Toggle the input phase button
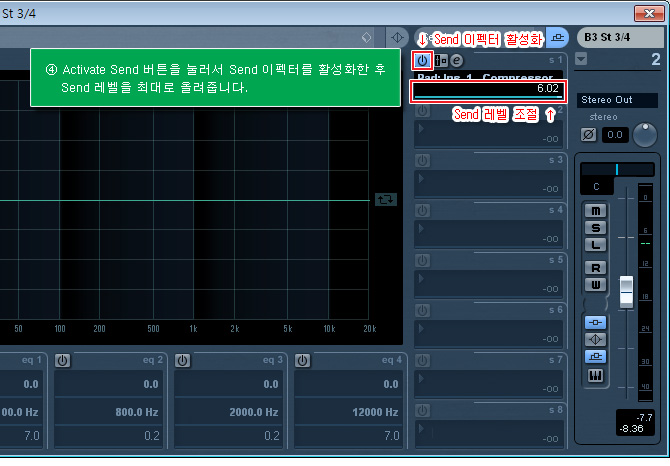Screen dimensions: 670x466 tap(588, 135)
